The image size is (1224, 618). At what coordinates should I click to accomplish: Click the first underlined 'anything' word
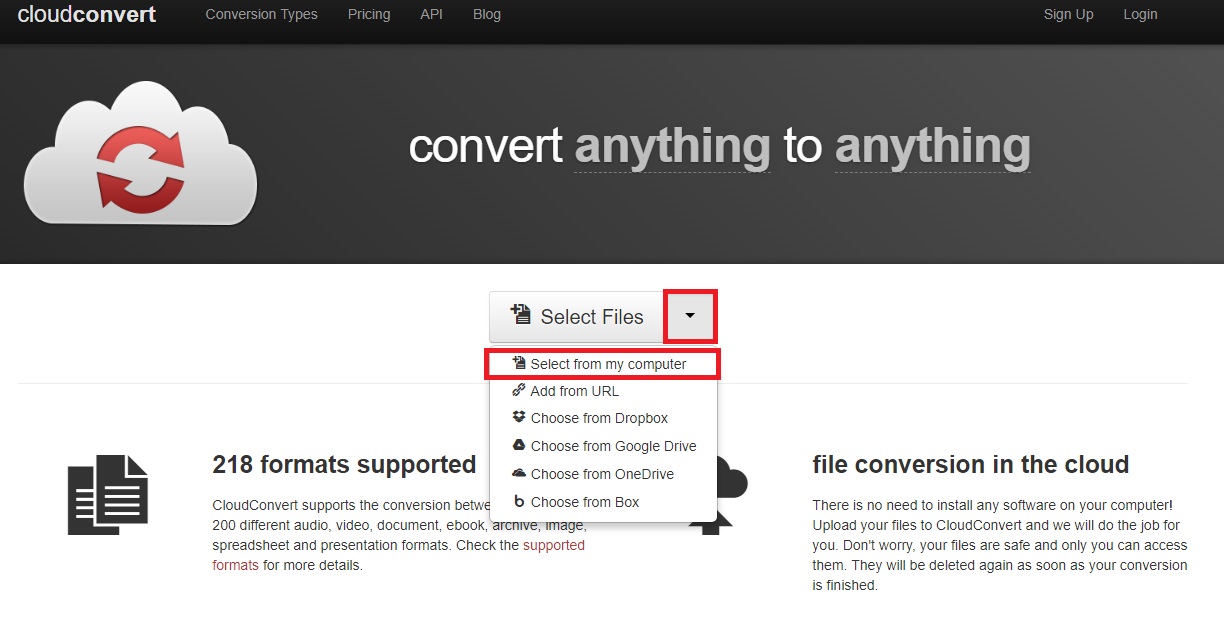672,147
